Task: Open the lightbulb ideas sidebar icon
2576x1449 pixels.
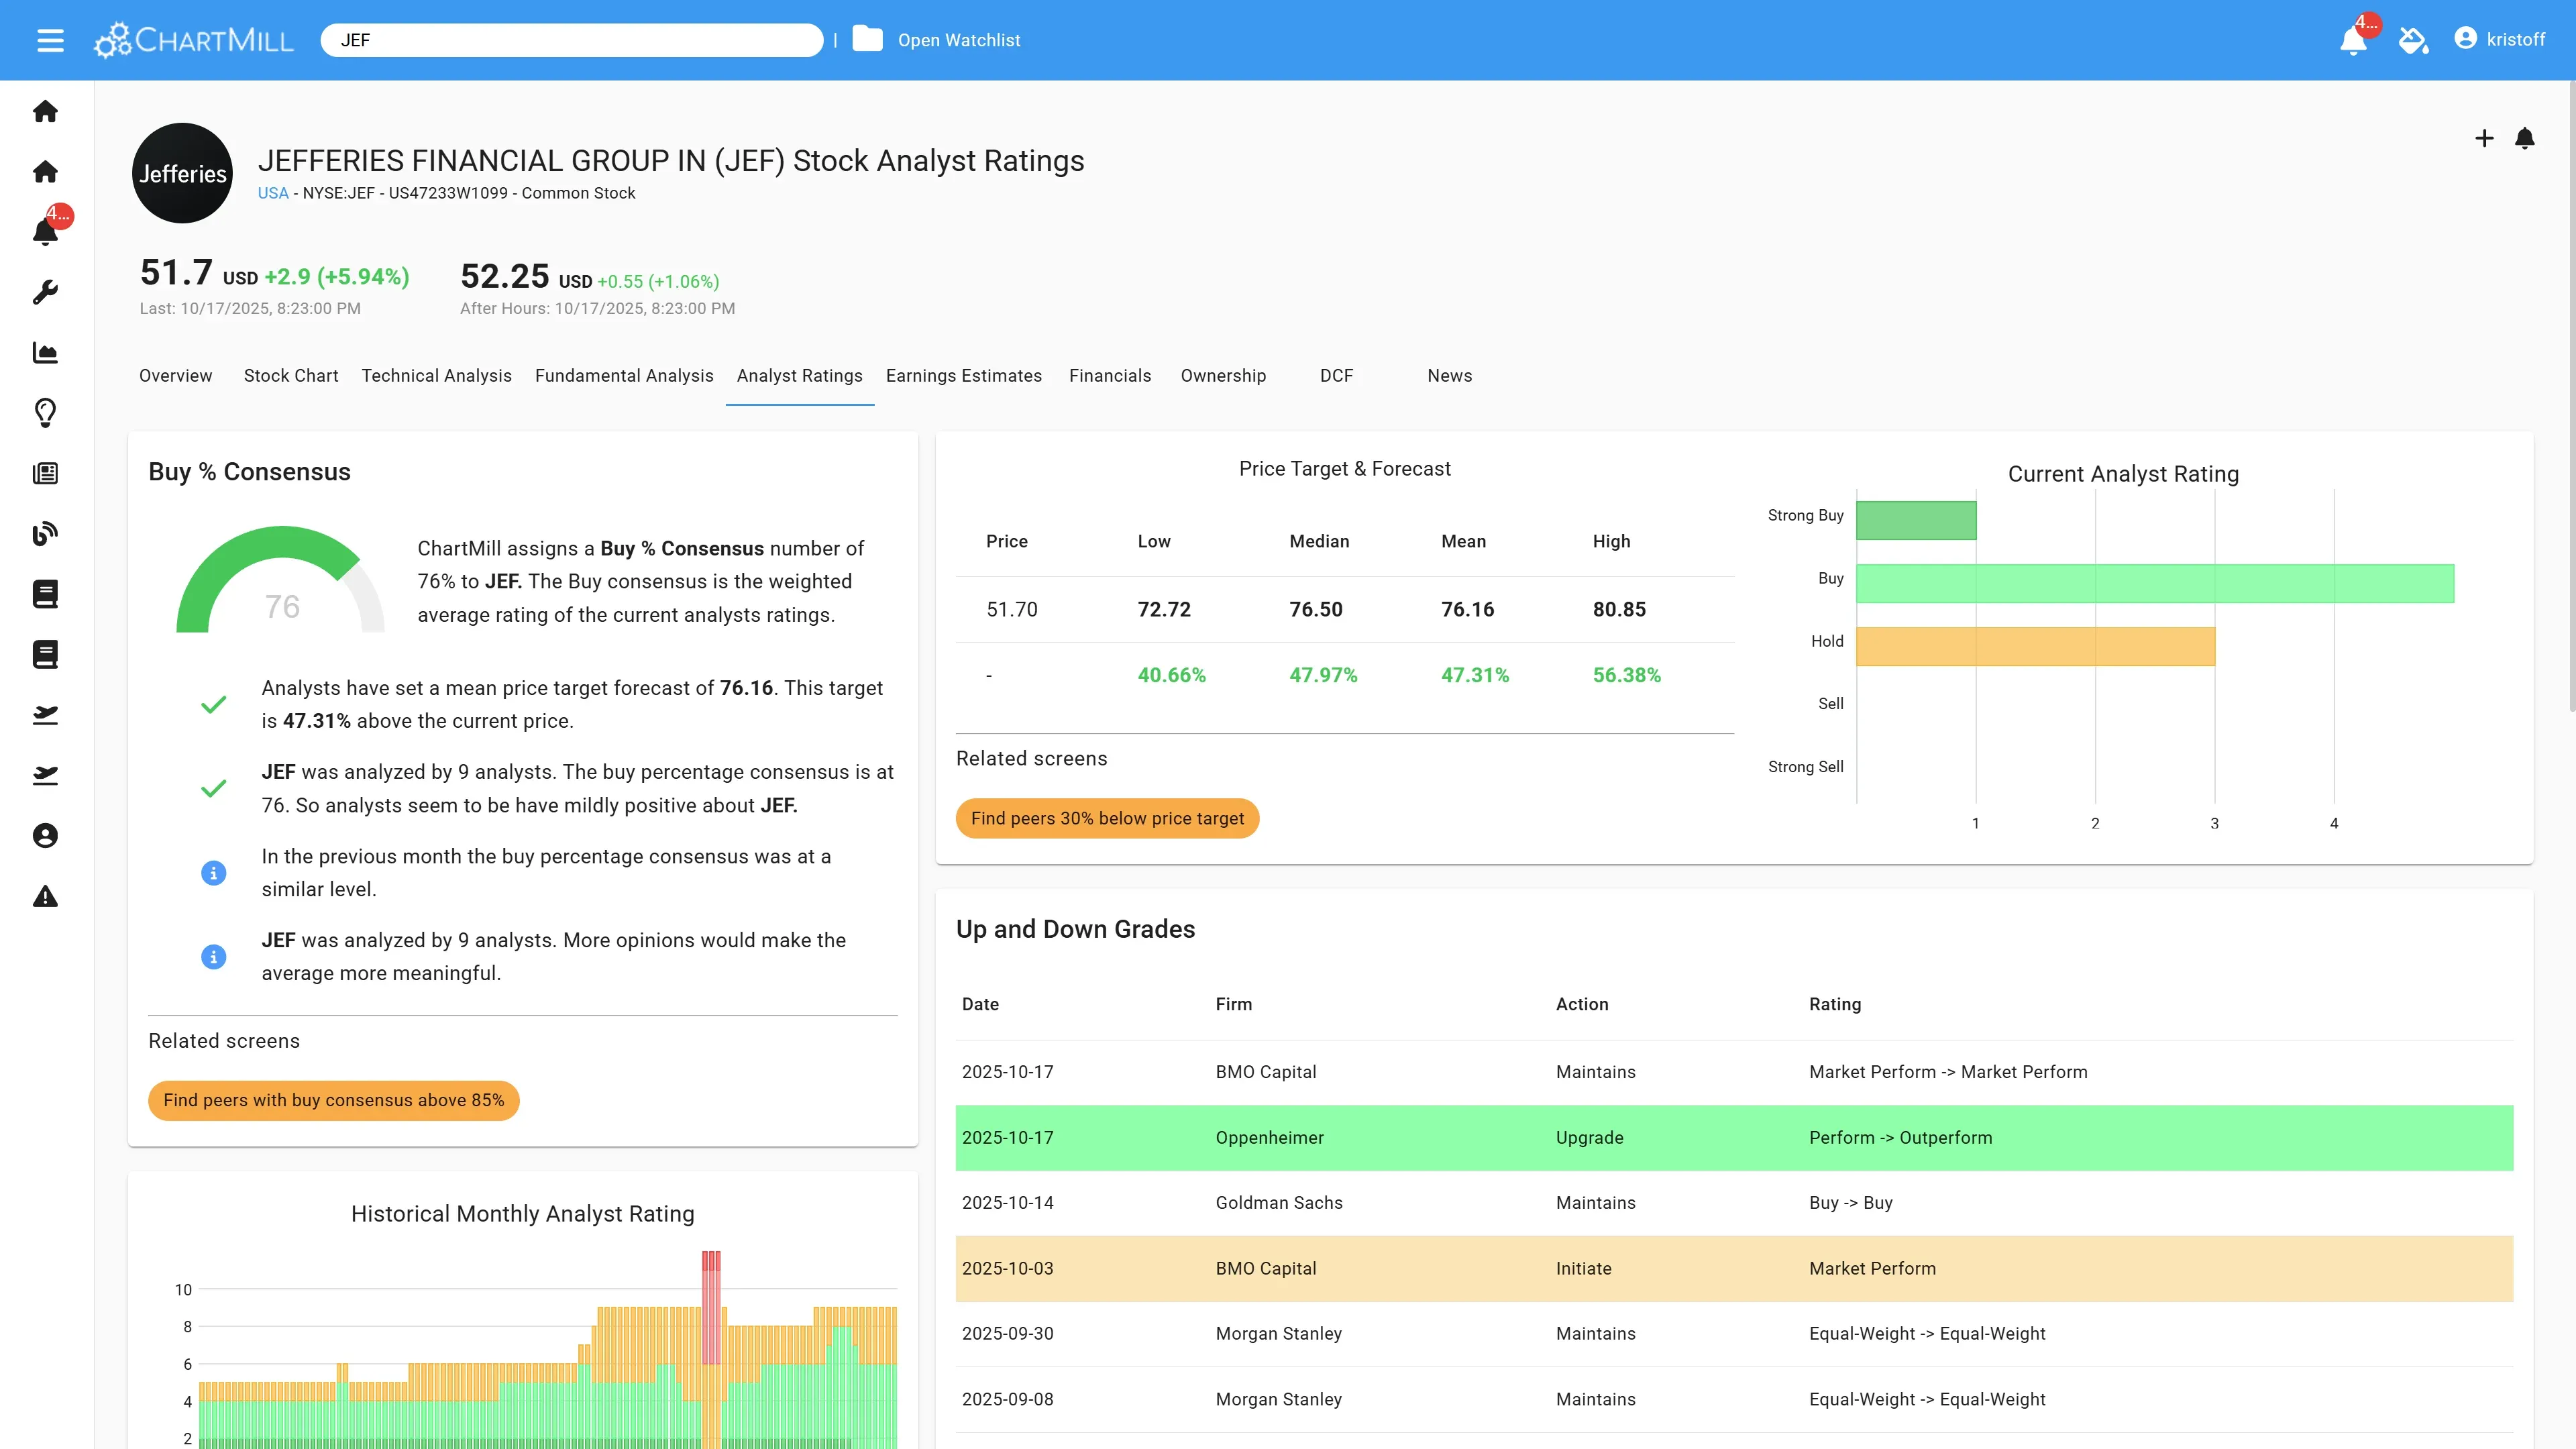Action: pos(45,412)
